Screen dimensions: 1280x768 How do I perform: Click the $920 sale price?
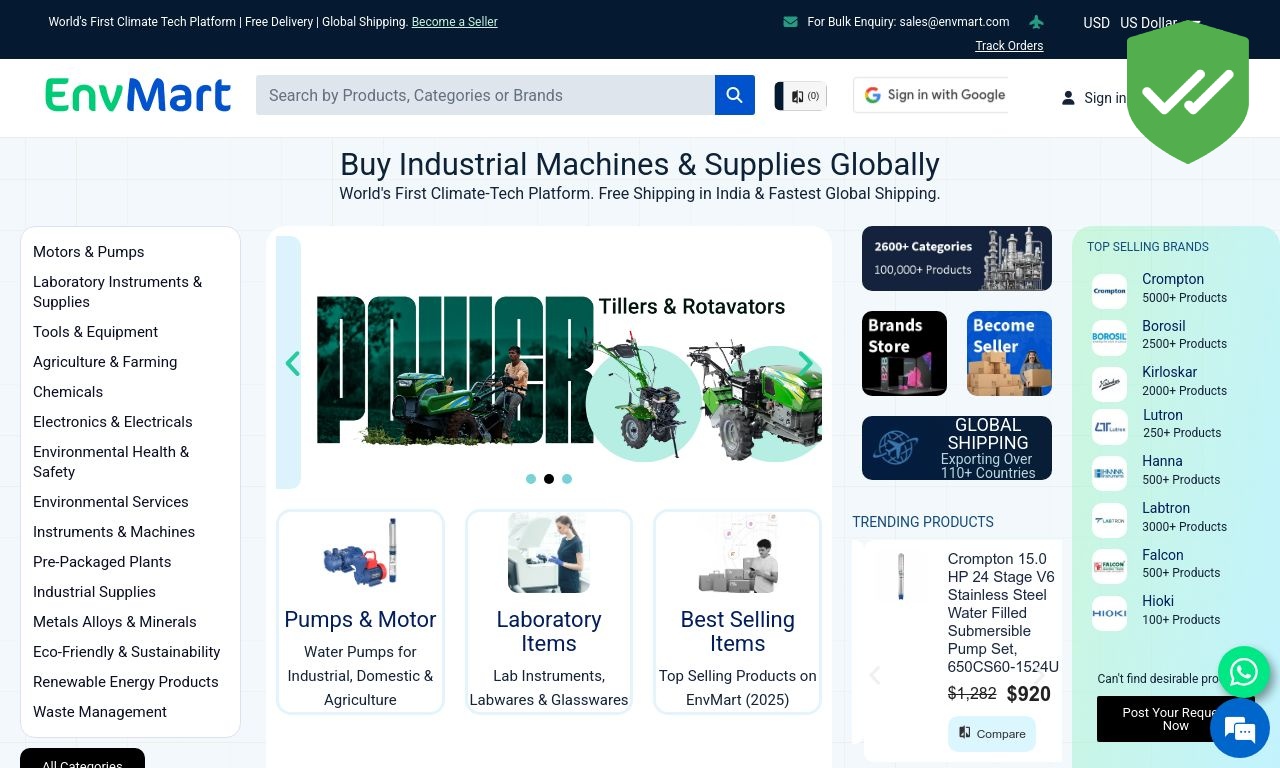tap(1028, 694)
